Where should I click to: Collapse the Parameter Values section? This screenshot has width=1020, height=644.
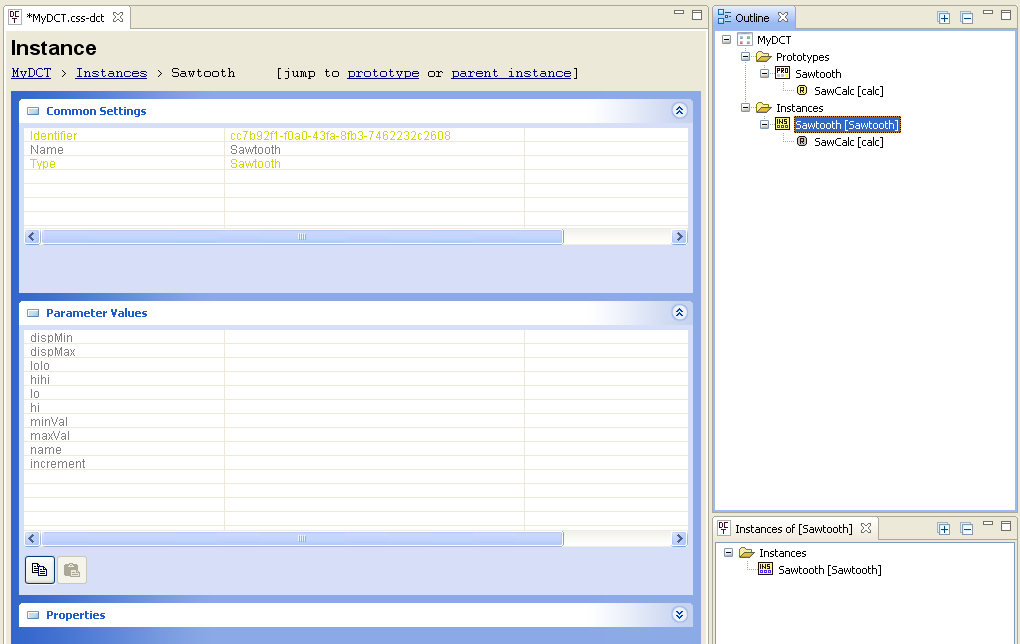tap(679, 313)
